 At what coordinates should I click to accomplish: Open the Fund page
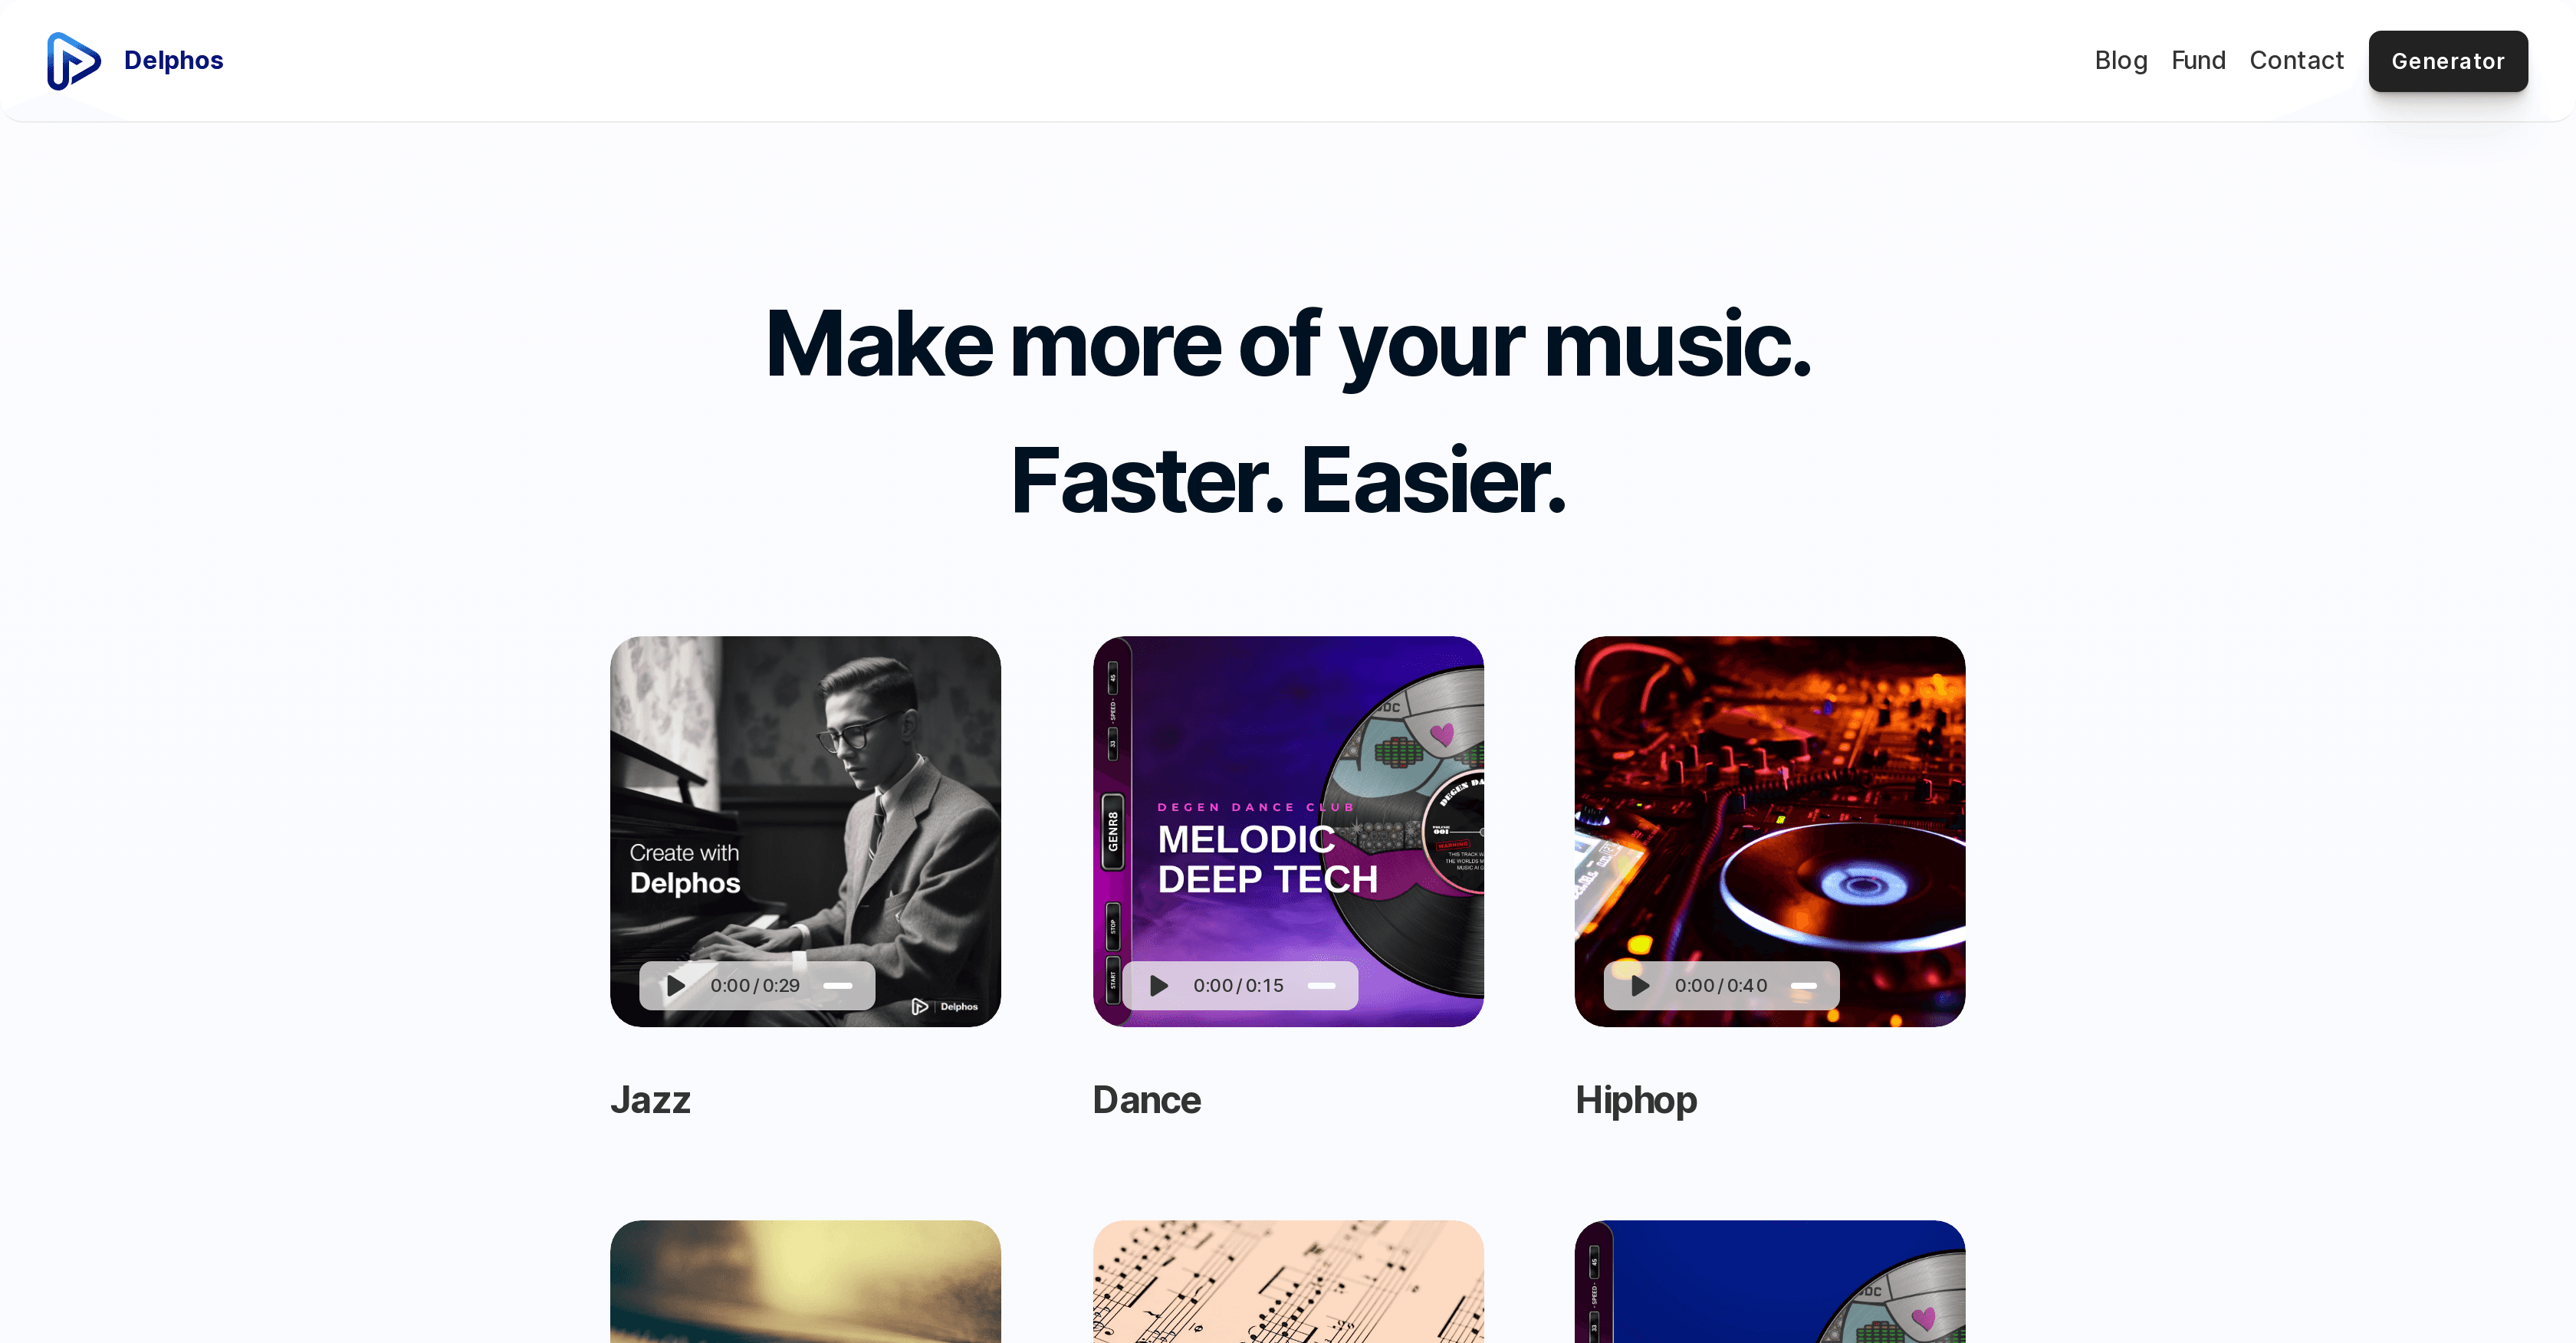pyautogui.click(x=2198, y=61)
